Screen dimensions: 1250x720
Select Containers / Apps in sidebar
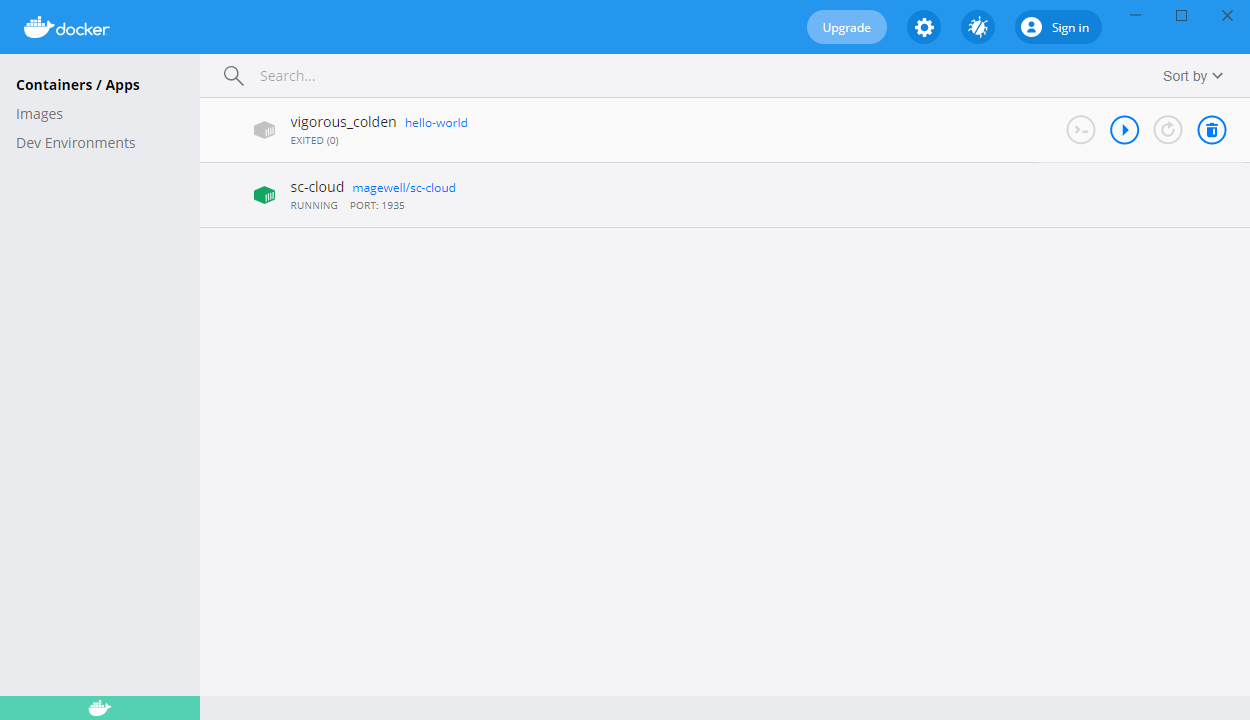pos(77,84)
